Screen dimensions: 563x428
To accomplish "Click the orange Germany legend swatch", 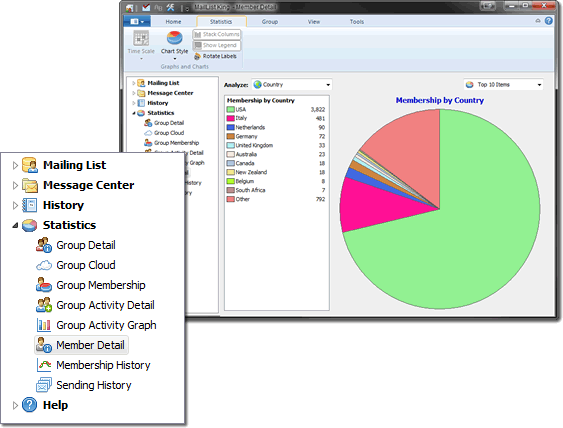I will point(231,136).
